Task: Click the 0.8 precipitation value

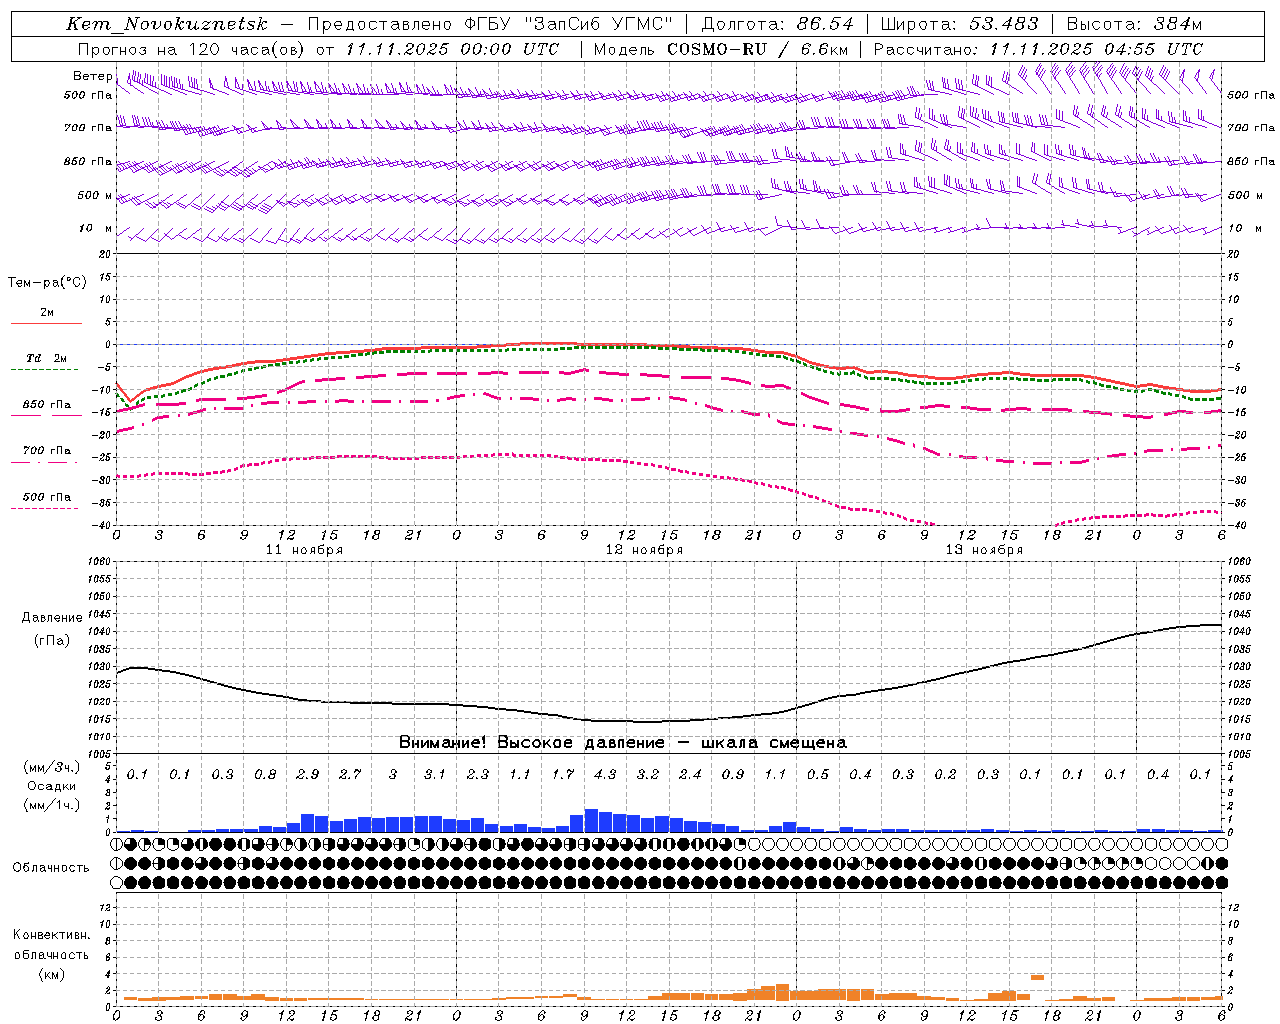Action: (265, 775)
